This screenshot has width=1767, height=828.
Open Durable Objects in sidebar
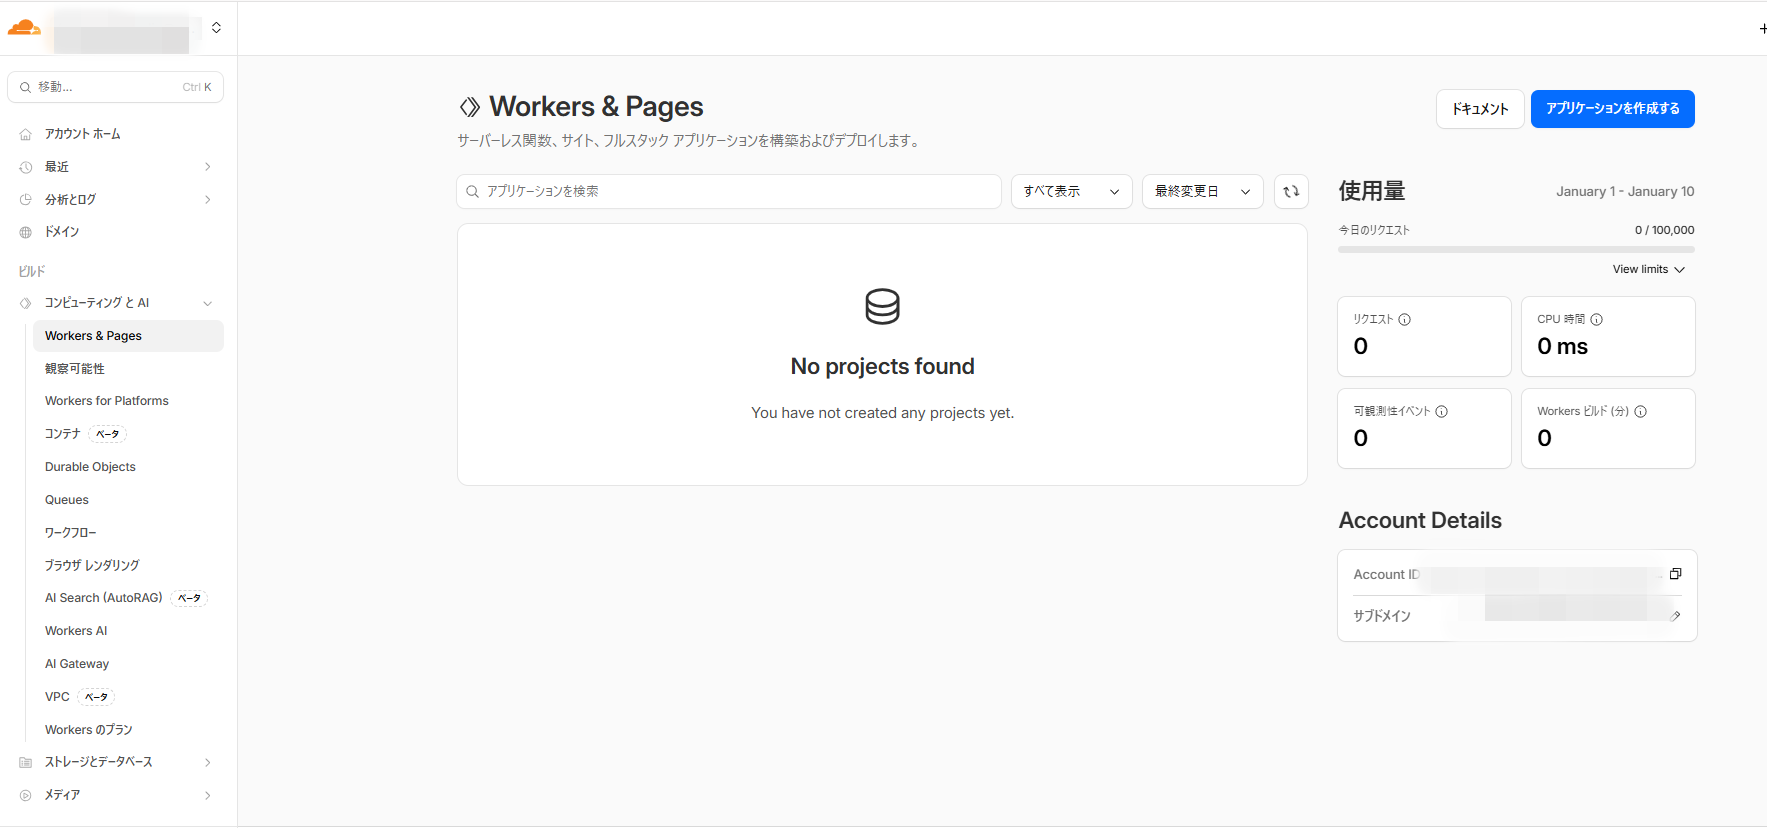pos(90,467)
